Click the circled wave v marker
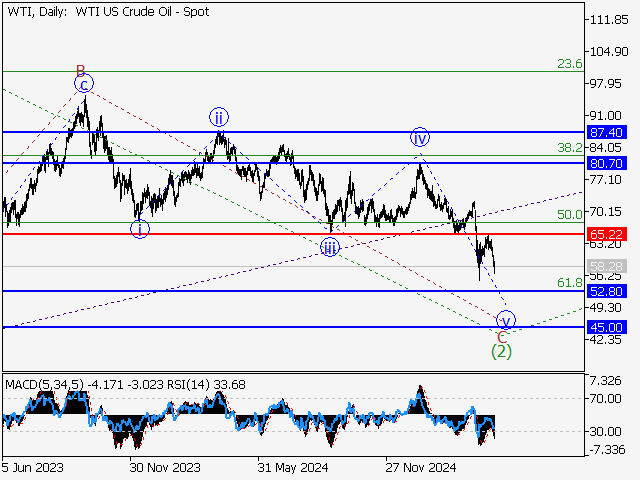Viewport: 640px width, 480px height. click(506, 321)
